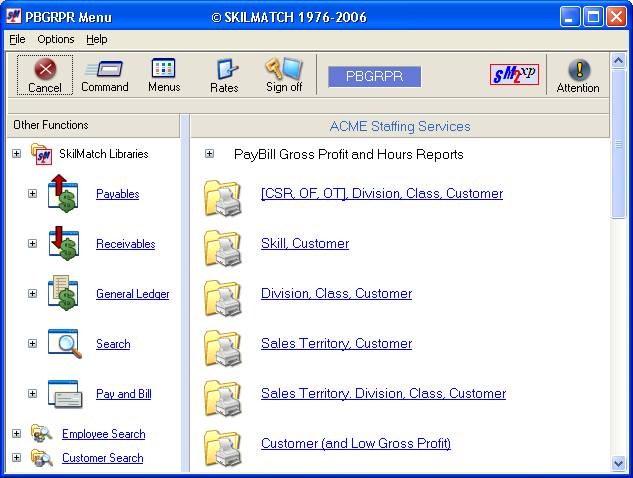Click the Employee Search folder icon

click(x=42, y=434)
